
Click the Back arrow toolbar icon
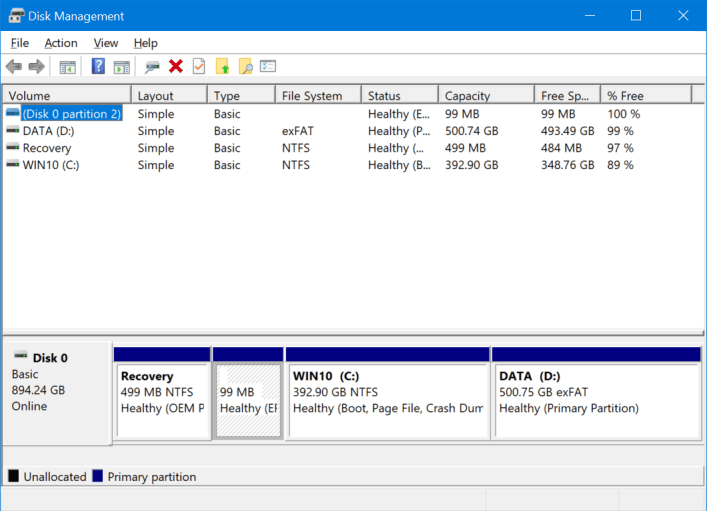tap(14, 67)
